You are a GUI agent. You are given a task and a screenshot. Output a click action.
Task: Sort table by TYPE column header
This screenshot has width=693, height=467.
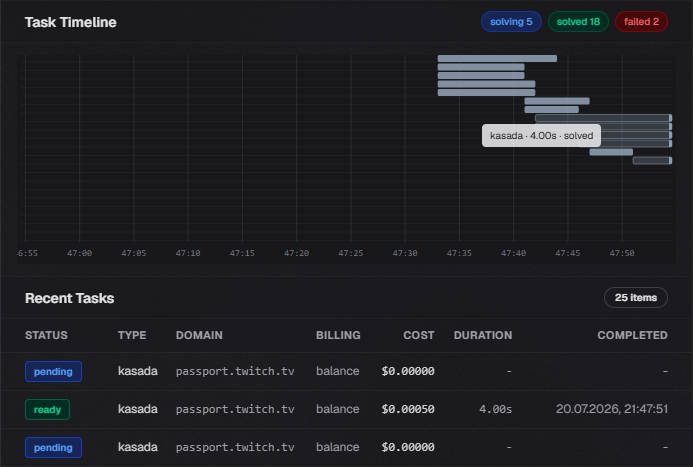pos(132,335)
